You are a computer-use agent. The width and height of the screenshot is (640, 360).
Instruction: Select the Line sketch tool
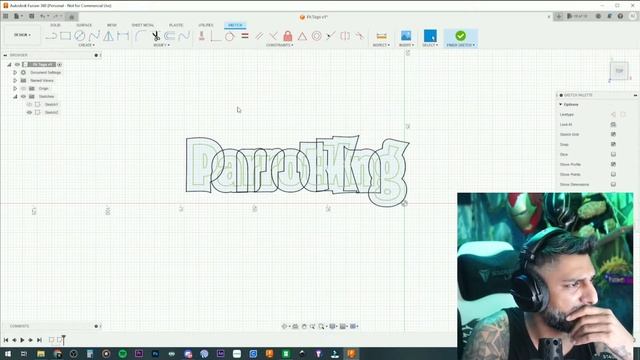click(x=51, y=36)
